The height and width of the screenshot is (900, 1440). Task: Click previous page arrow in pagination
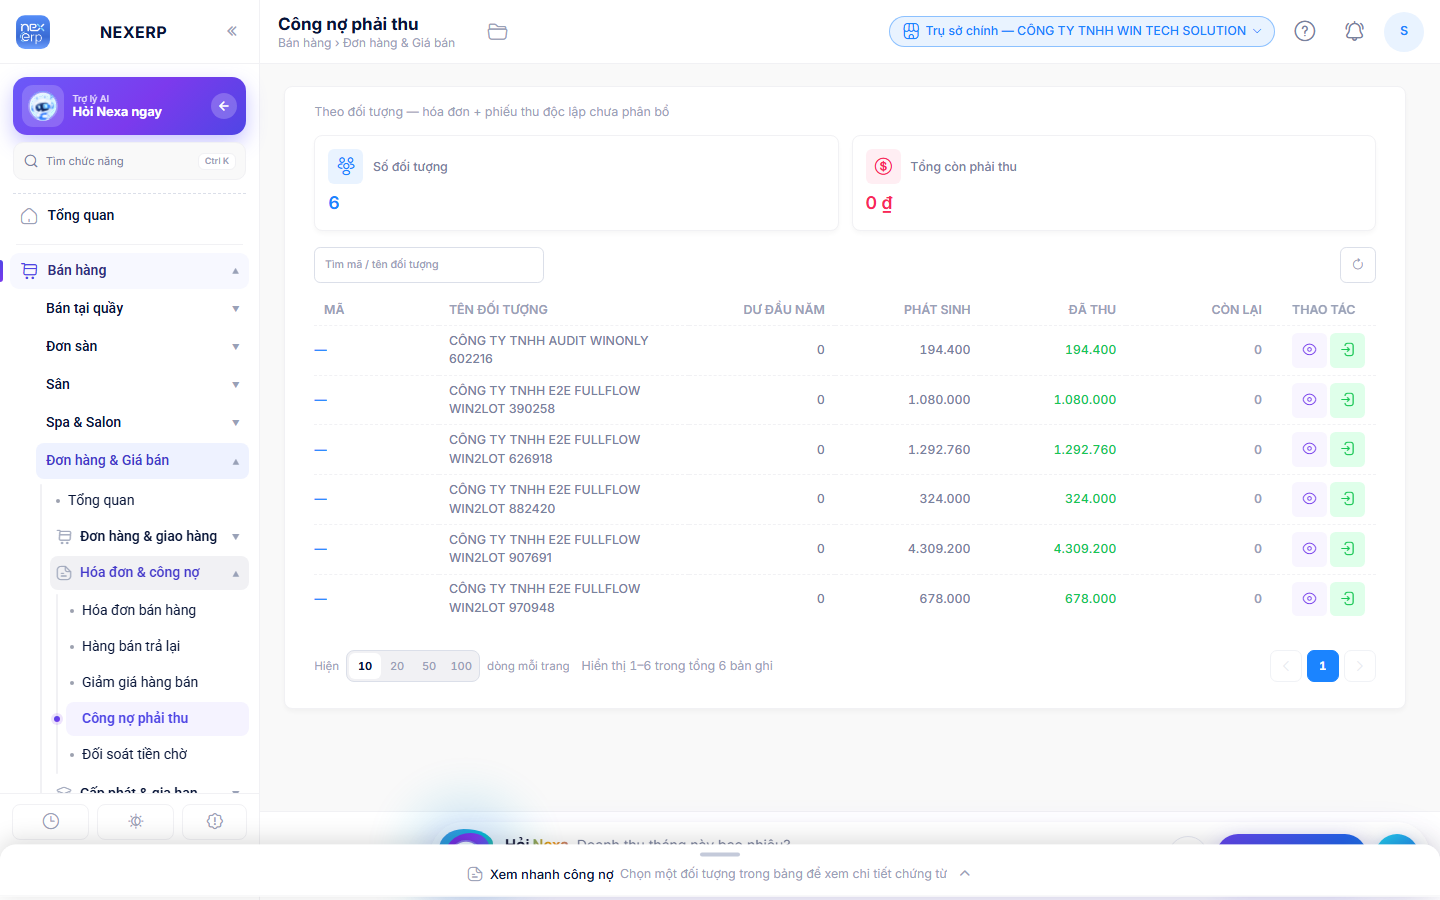[x=1286, y=666]
